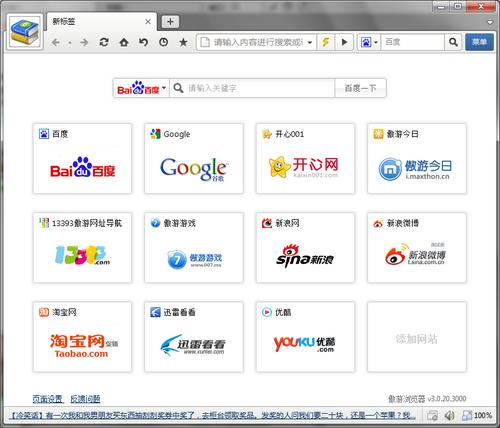Open the 页面设置 link

tap(47, 399)
